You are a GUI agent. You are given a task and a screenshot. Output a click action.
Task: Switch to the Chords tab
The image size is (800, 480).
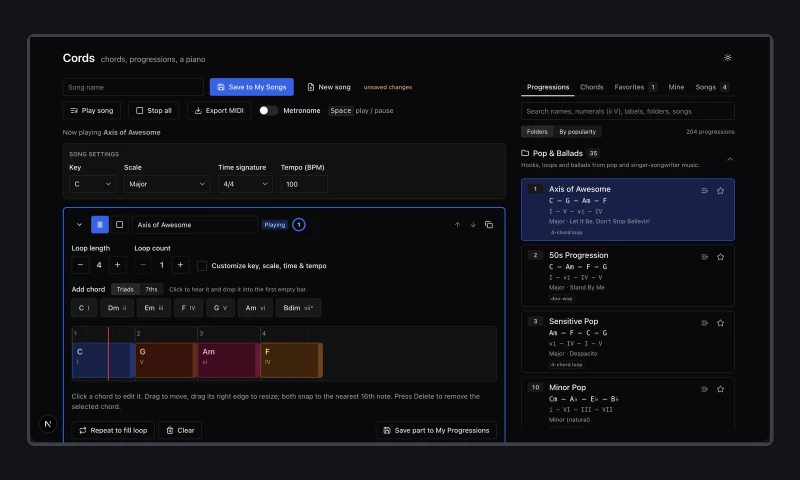coord(591,87)
